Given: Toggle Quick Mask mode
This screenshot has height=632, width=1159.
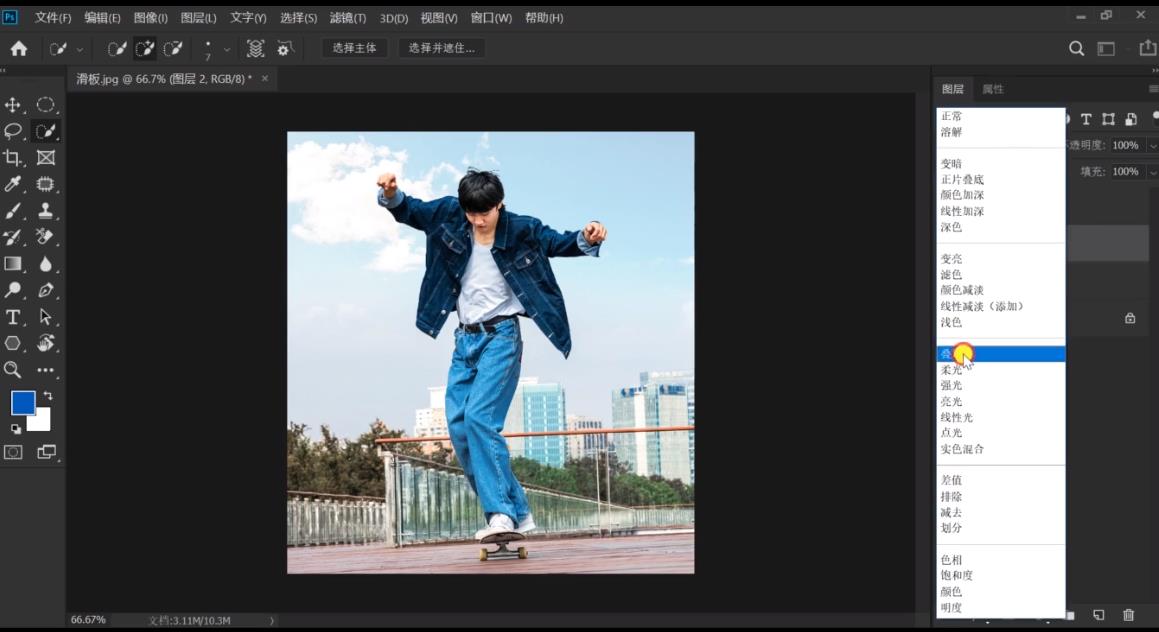Looking at the screenshot, I should 13,452.
